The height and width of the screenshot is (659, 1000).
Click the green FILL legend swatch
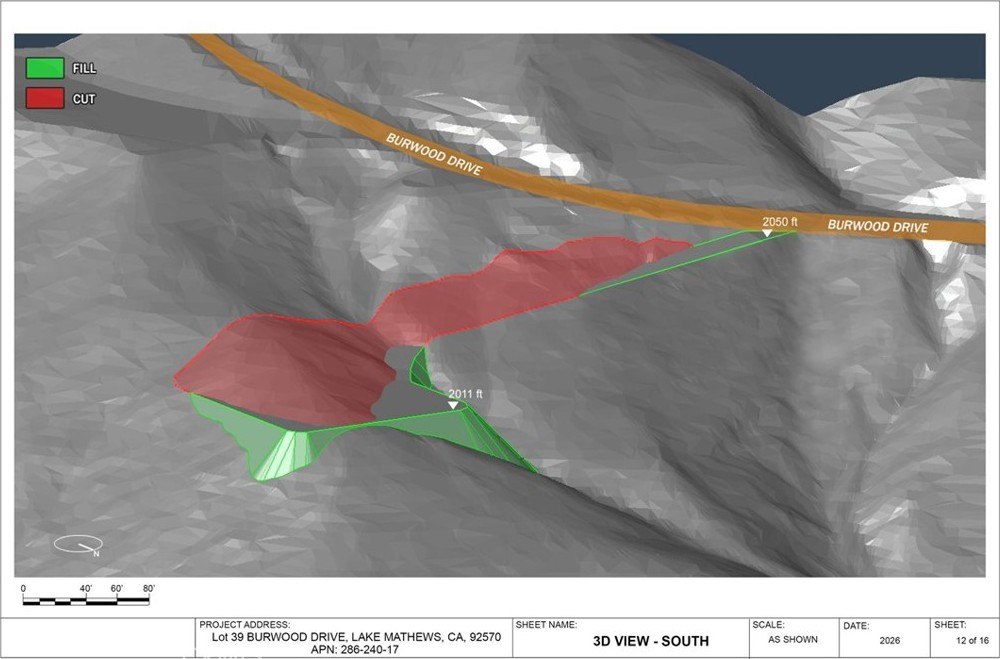click(45, 68)
